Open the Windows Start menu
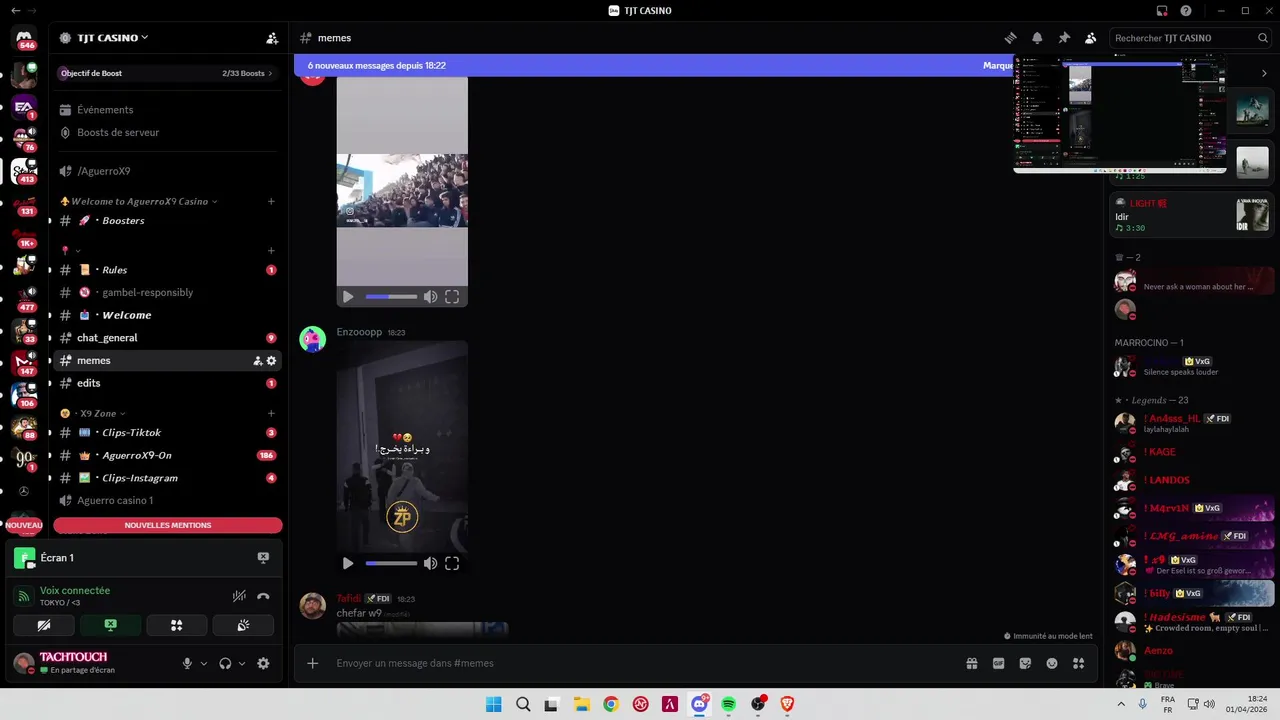Image resolution: width=1280 pixels, height=720 pixels. [494, 704]
